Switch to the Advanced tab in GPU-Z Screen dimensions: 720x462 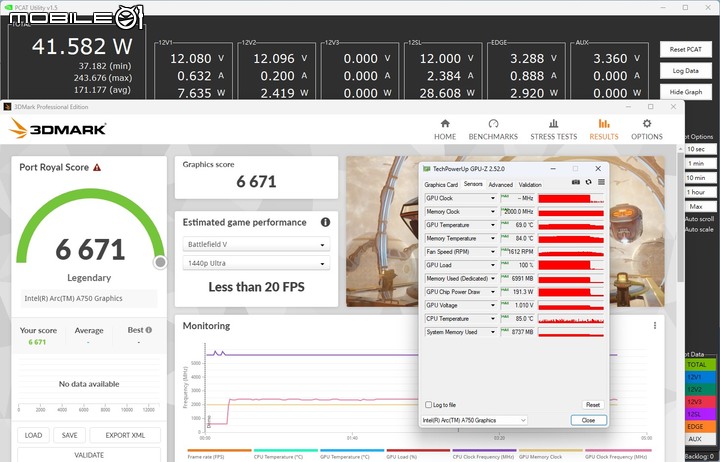[501, 185]
